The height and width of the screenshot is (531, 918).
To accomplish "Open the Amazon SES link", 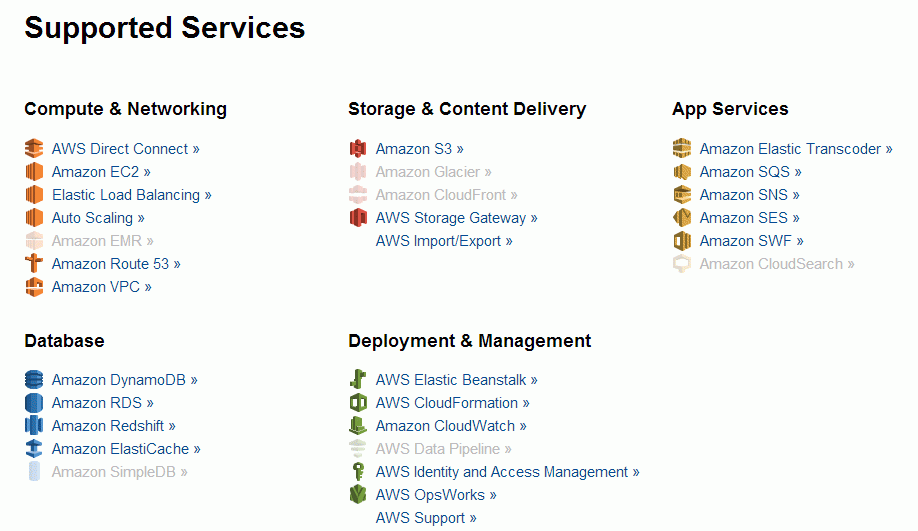I will (750, 218).
